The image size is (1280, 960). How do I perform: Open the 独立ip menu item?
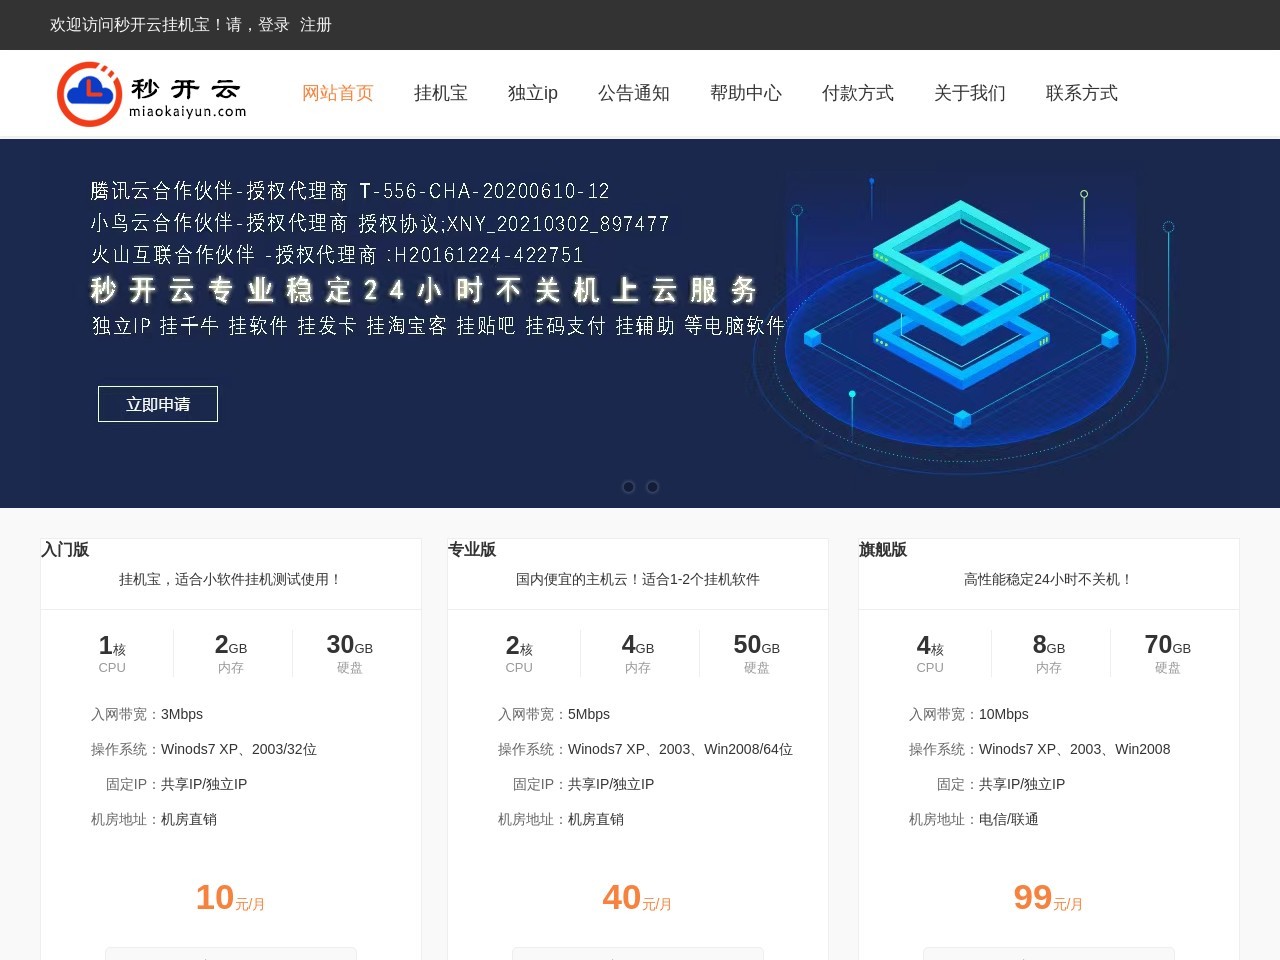533,93
